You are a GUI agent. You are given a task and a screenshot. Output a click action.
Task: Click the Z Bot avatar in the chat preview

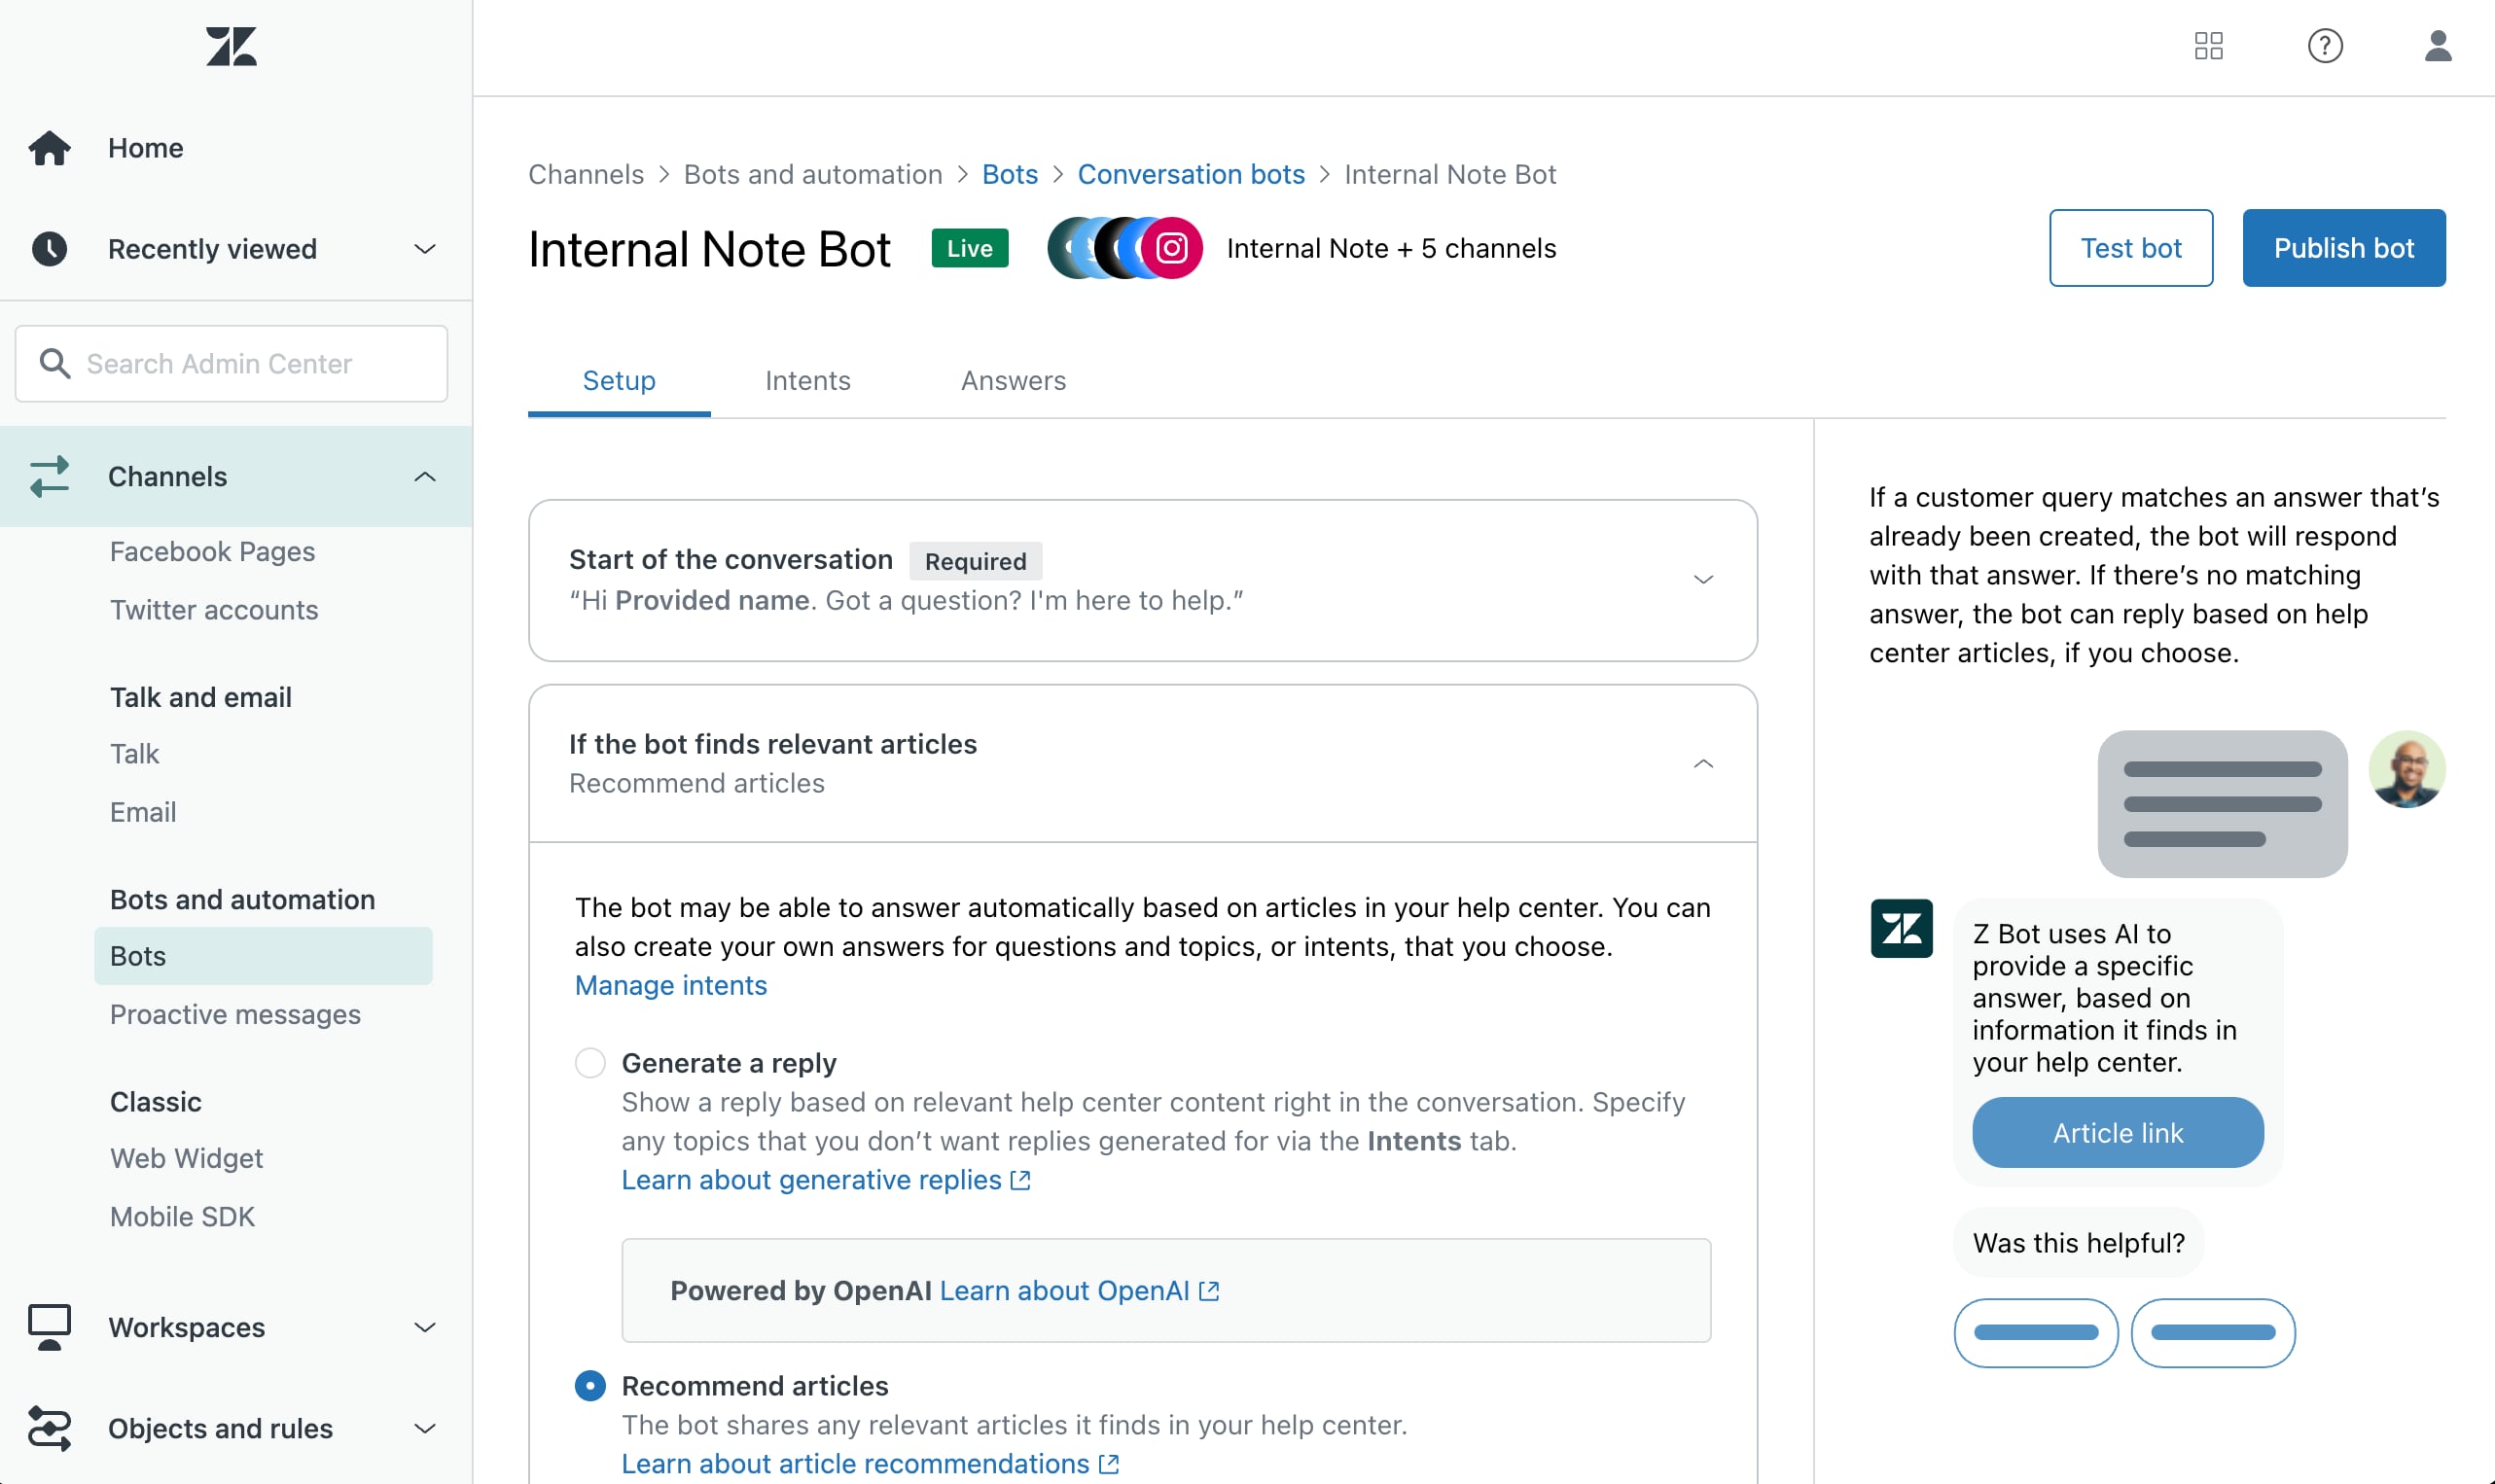click(x=1901, y=928)
